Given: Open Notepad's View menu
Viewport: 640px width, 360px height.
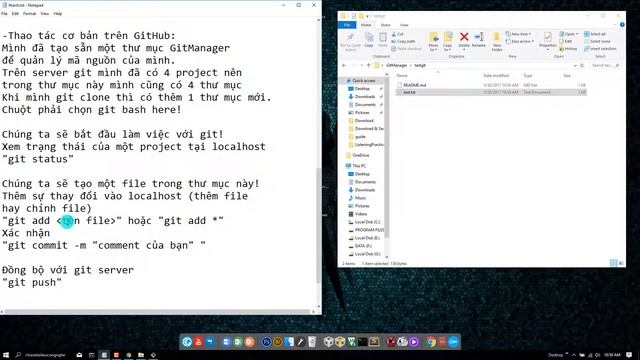Looking at the screenshot, I should coord(44,14).
